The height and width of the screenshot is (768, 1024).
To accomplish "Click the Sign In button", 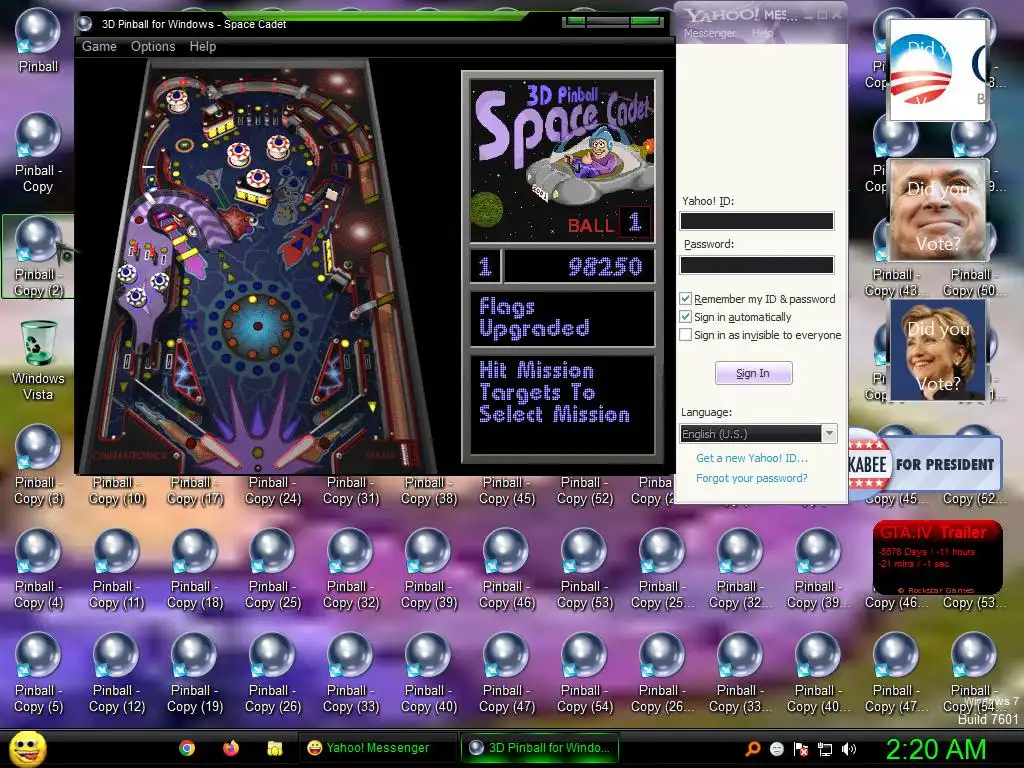I will [x=754, y=373].
